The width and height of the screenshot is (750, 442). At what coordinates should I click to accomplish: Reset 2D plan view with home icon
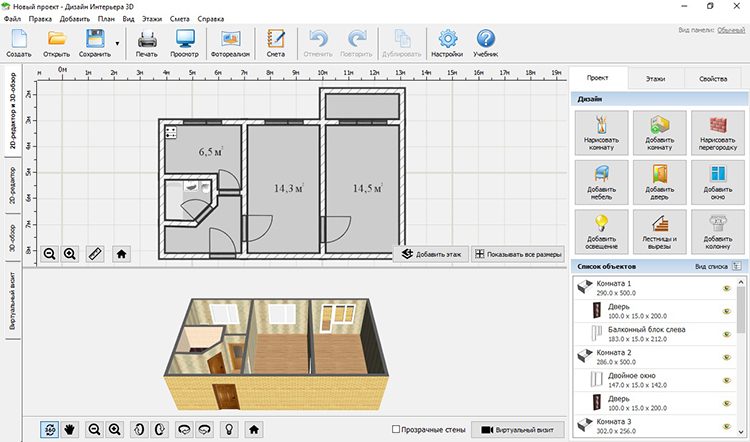[121, 254]
